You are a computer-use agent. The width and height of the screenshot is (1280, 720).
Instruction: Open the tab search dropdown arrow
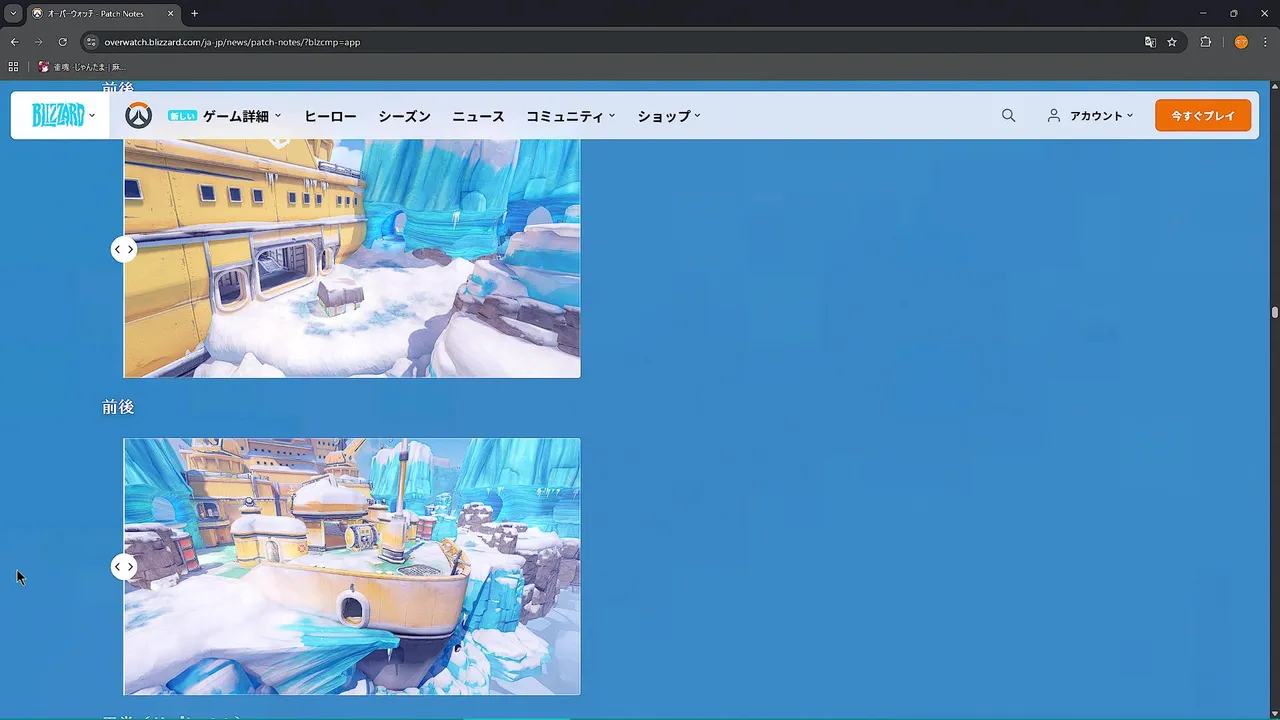click(x=13, y=14)
